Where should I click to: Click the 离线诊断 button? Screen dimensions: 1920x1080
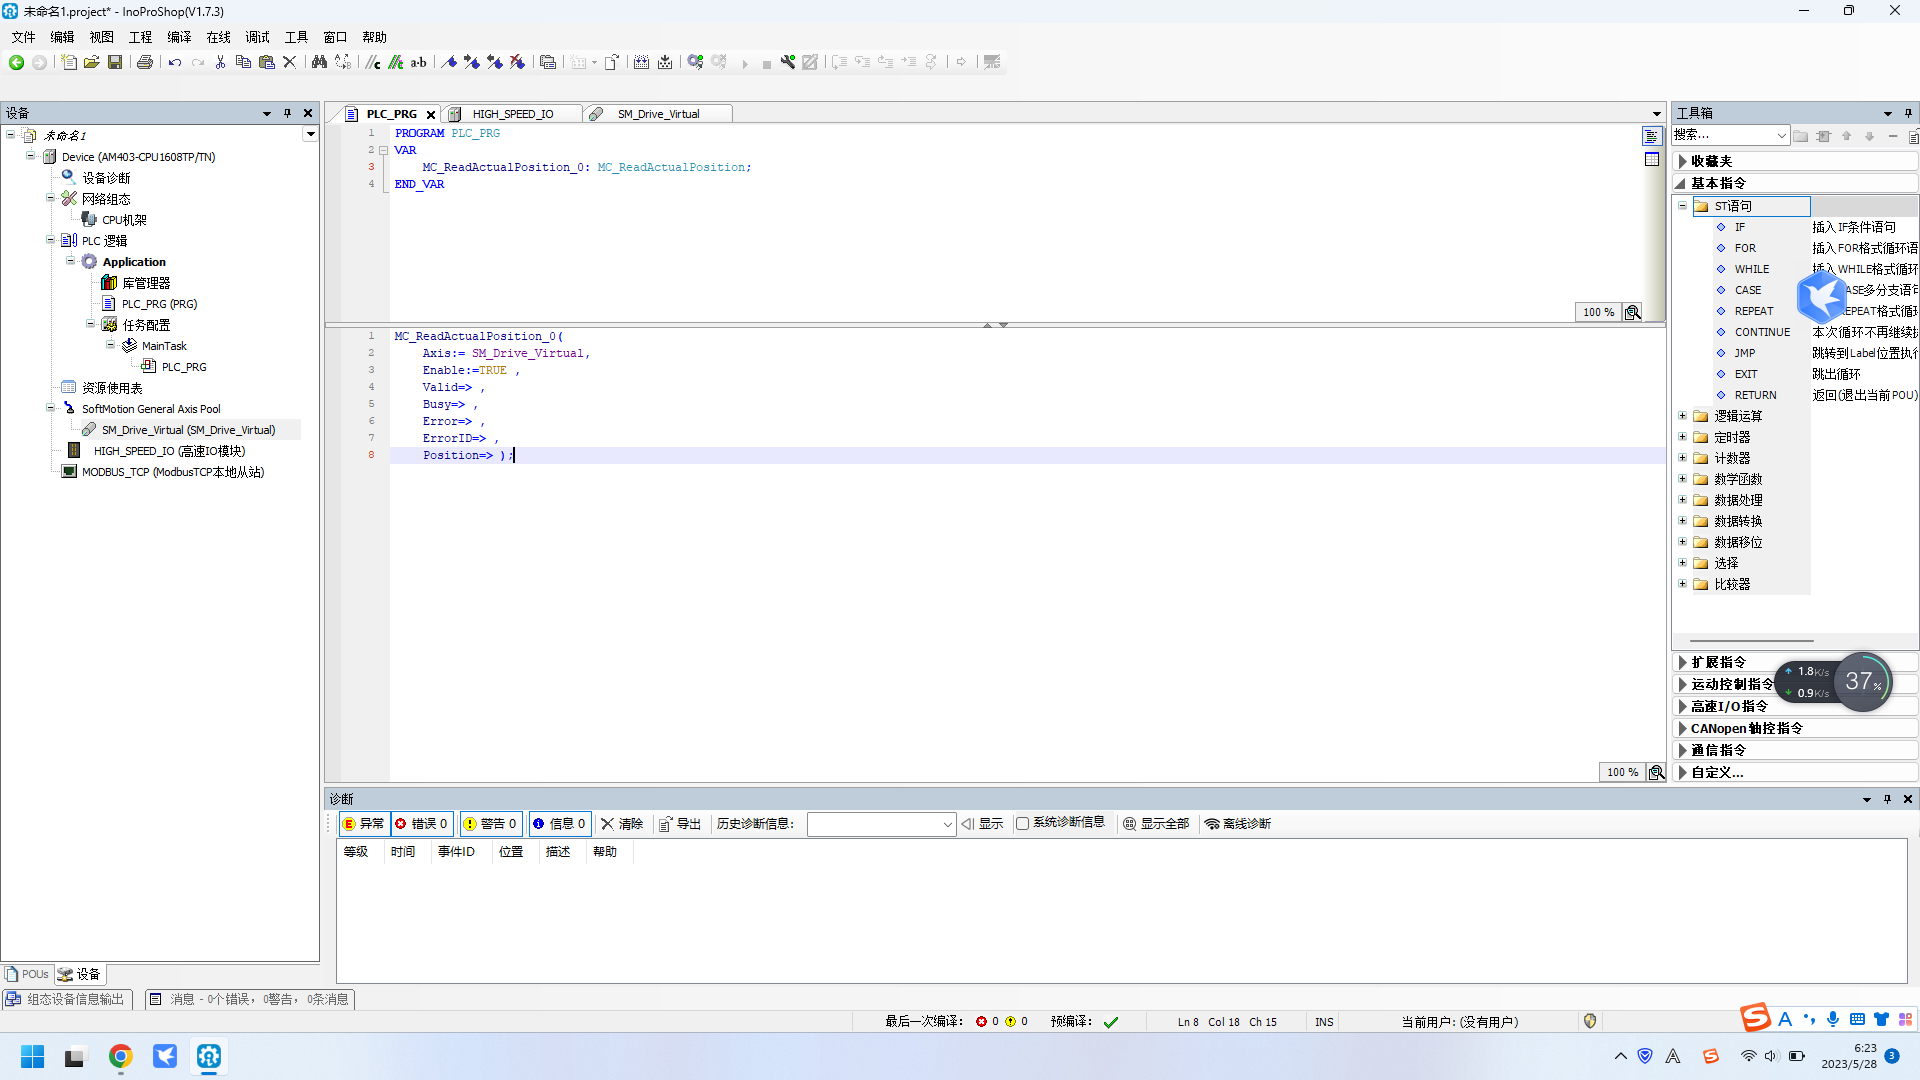pos(1238,824)
